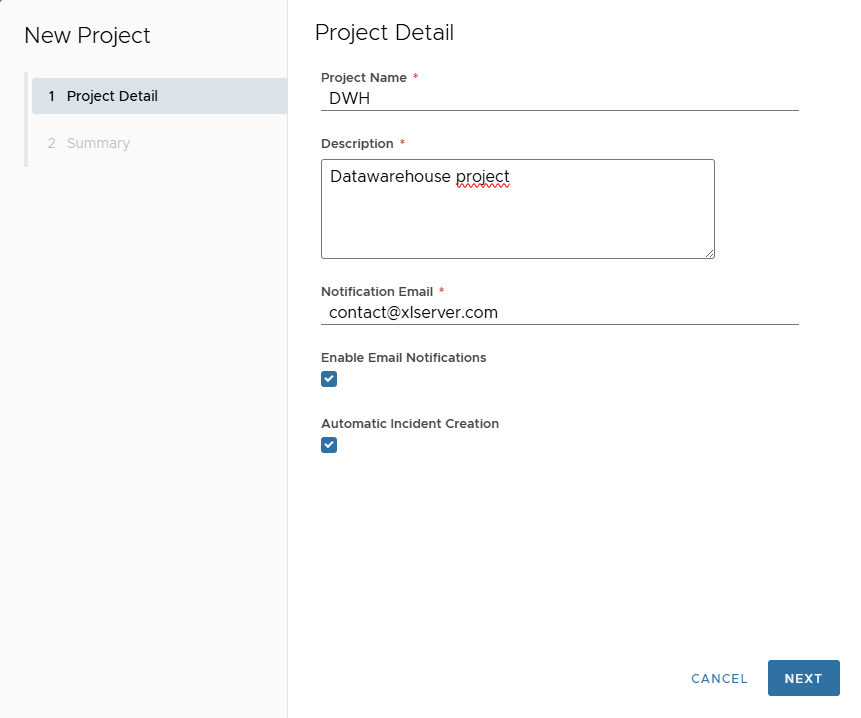Click the 'Description' field label
861x718 pixels.
pos(357,143)
